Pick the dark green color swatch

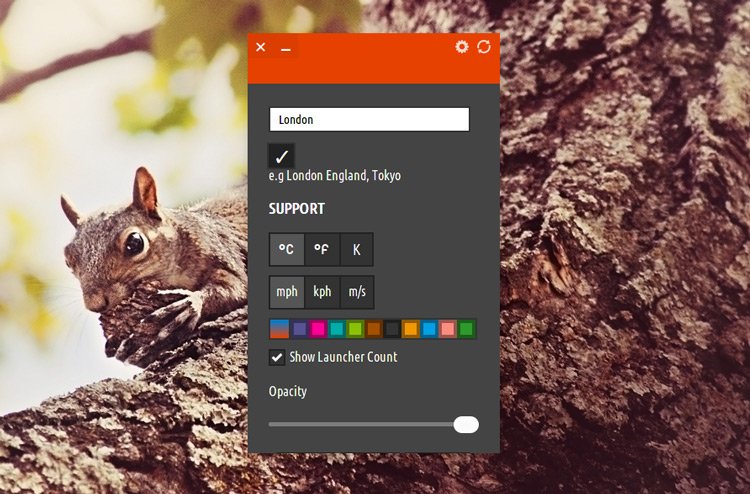click(x=466, y=329)
